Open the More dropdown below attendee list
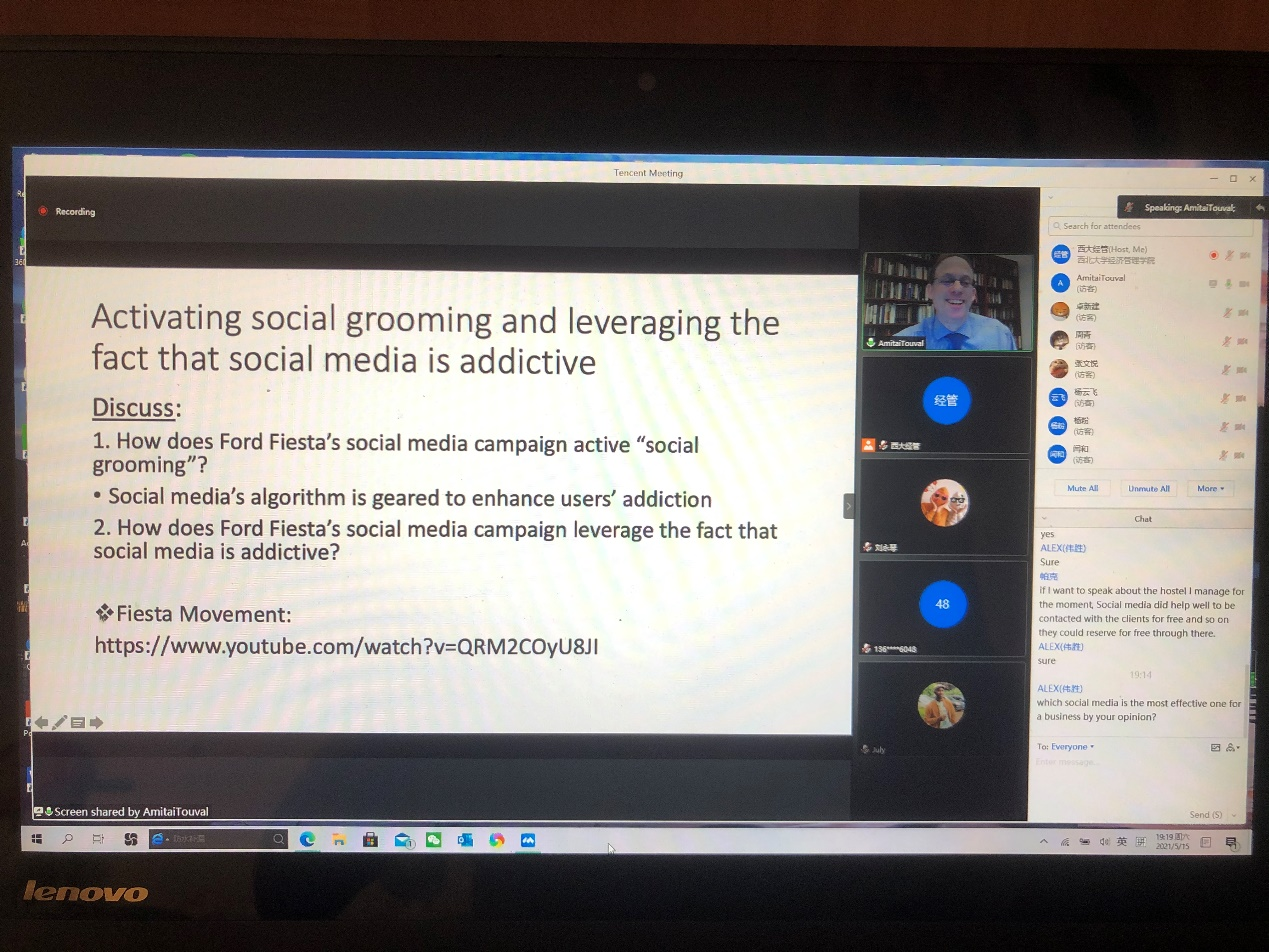 point(1211,488)
